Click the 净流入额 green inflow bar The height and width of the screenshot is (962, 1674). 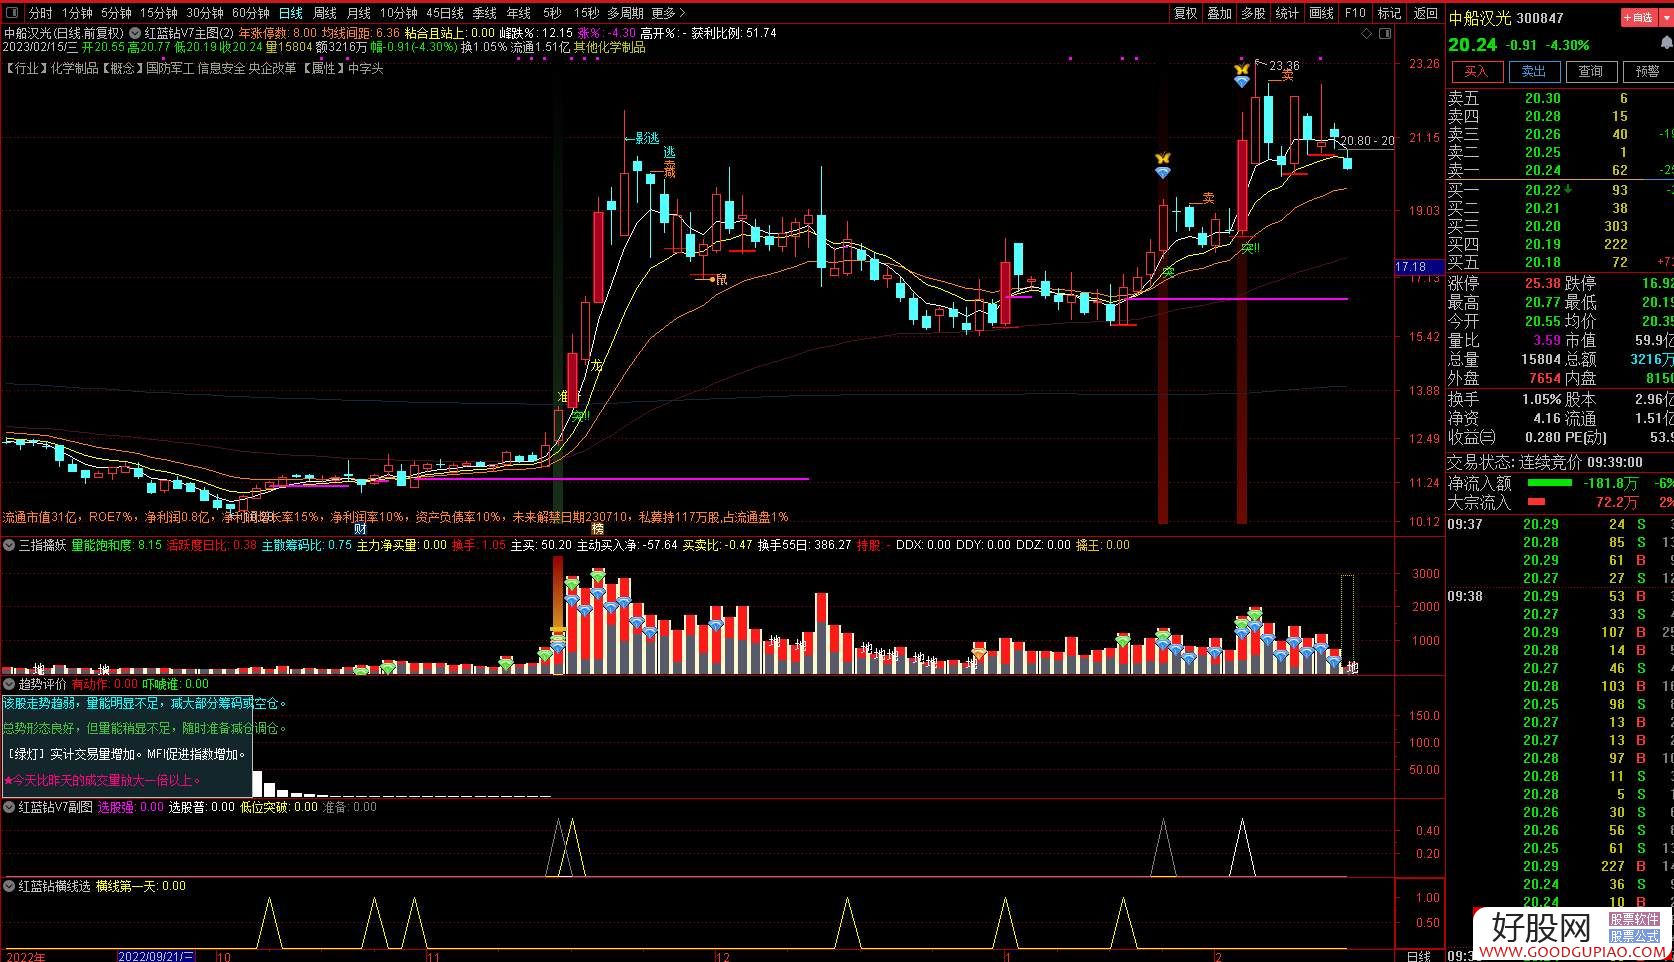tap(1549, 483)
